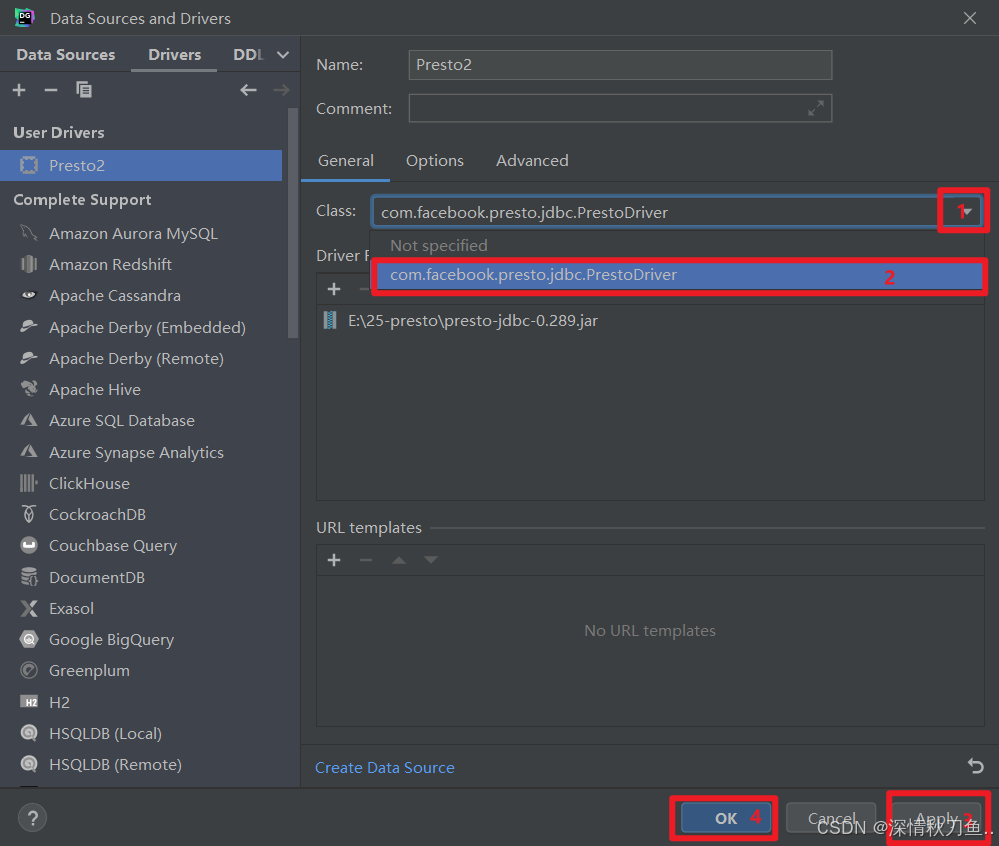Viewport: 999px width, 846px height.
Task: Click HSQLDB (Remote) icon
Action: (x=29, y=764)
